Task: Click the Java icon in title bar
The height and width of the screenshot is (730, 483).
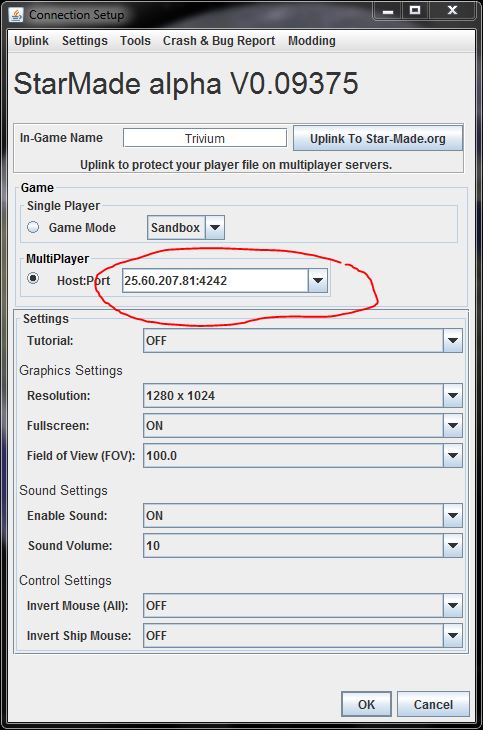Action: point(16,14)
